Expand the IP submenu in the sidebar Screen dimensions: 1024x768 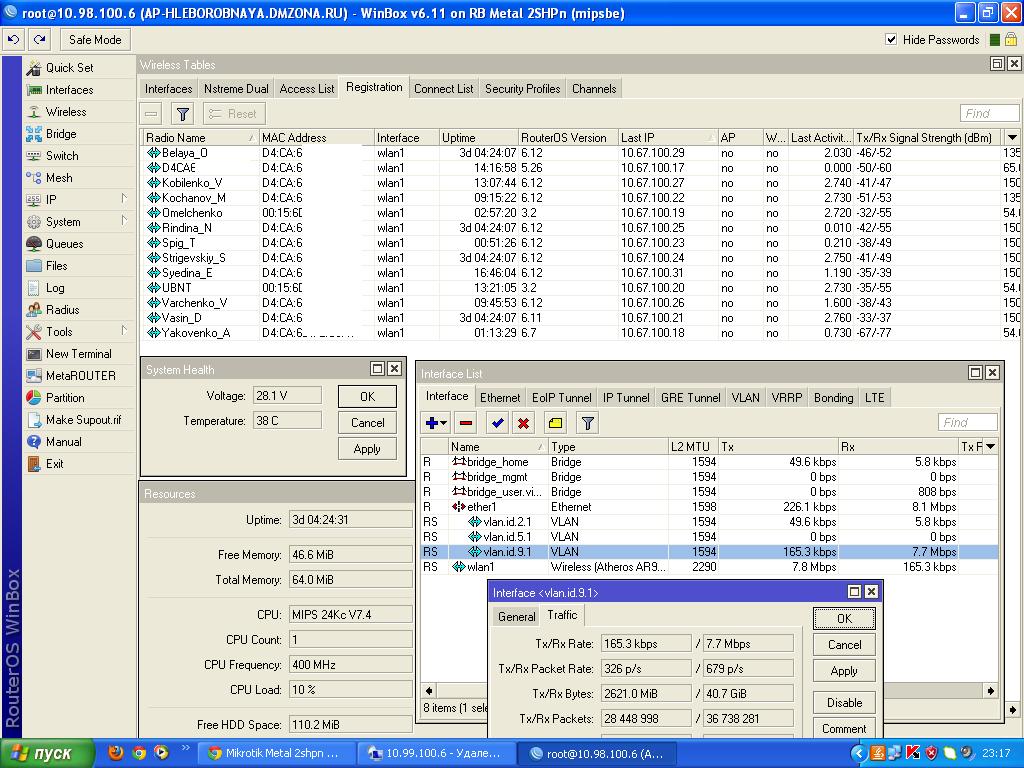(x=124, y=199)
